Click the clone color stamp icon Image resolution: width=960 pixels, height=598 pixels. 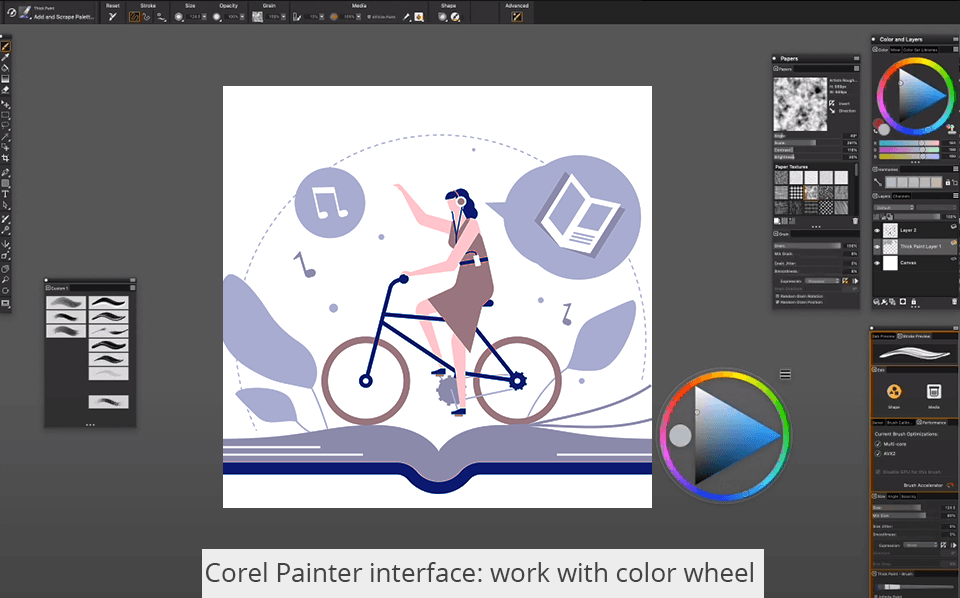951,129
